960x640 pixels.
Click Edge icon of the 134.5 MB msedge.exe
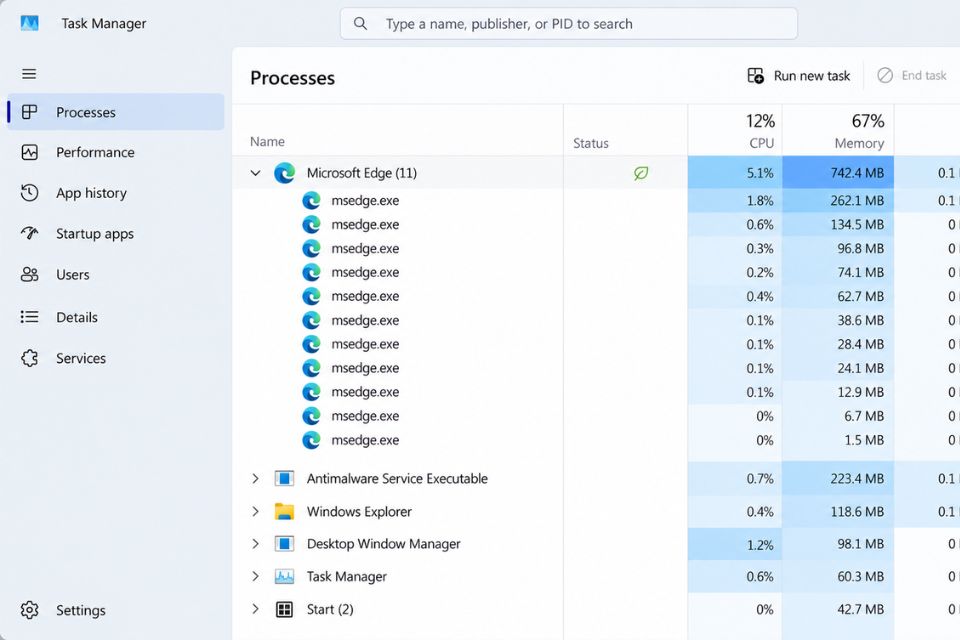(311, 224)
